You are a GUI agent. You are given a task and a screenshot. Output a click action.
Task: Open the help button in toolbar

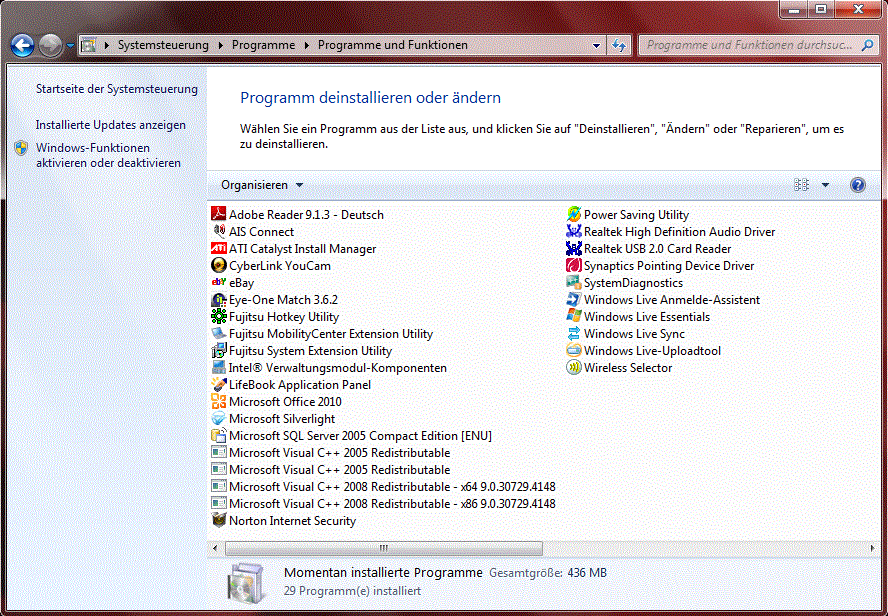(857, 185)
